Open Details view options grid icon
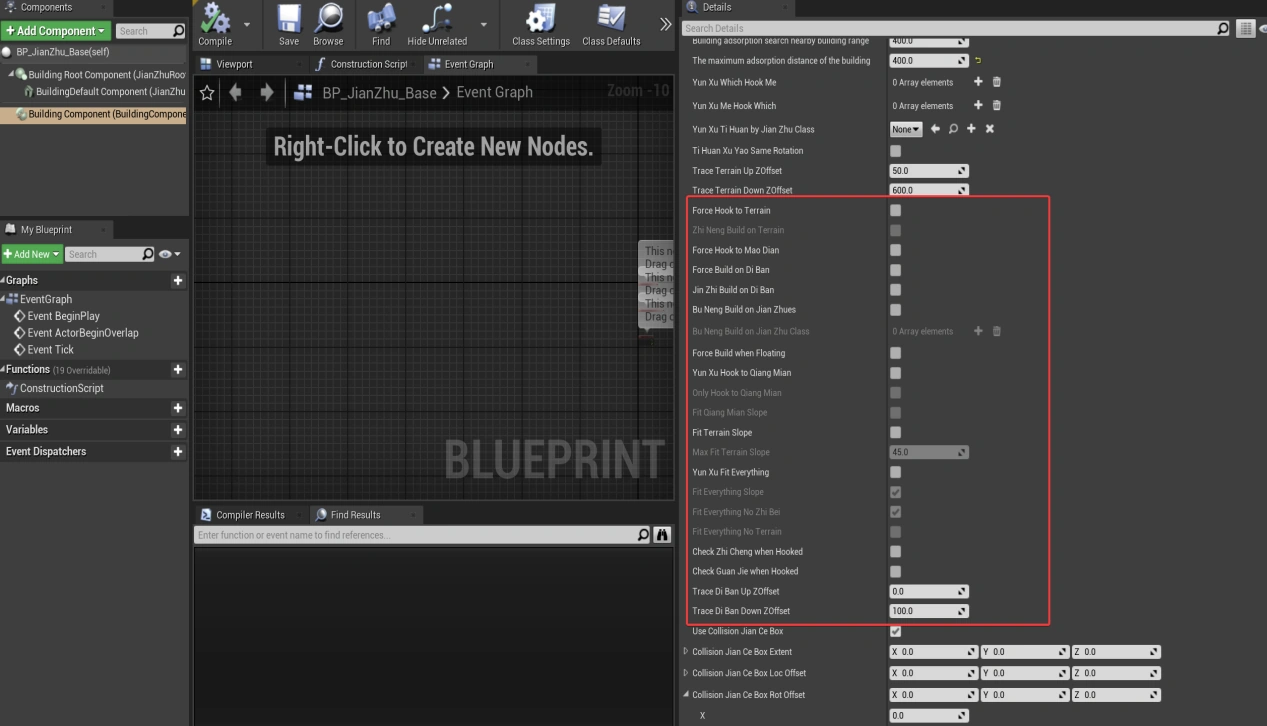 pos(1245,28)
